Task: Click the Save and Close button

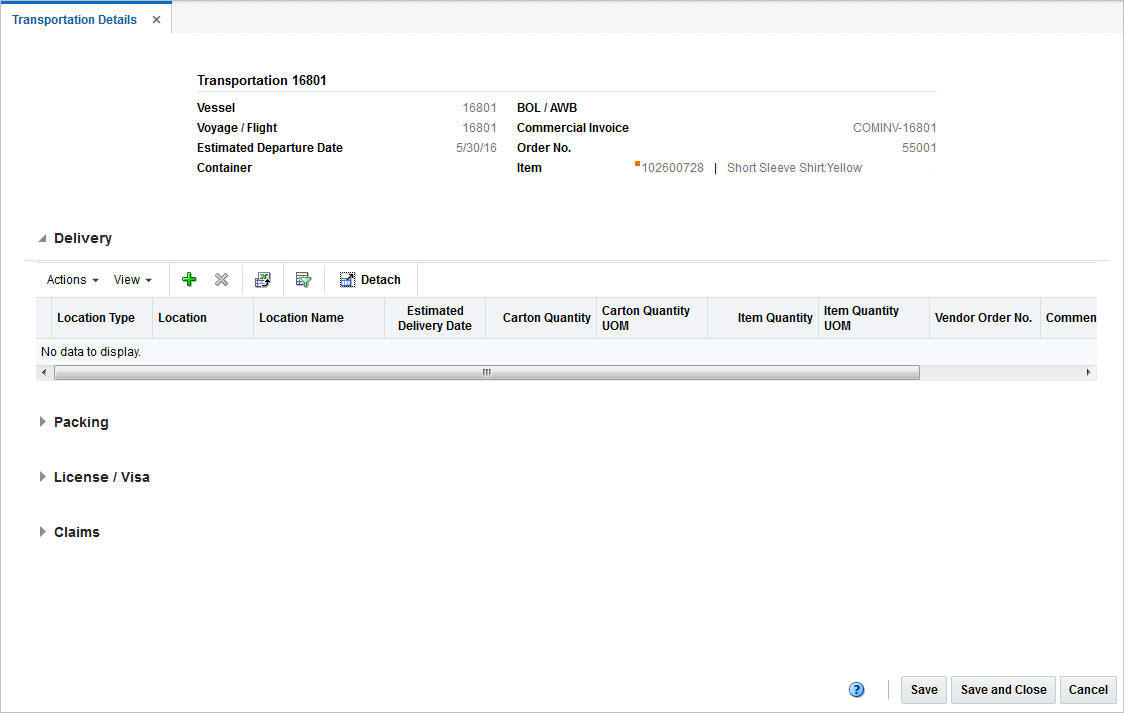Action: tap(1003, 689)
